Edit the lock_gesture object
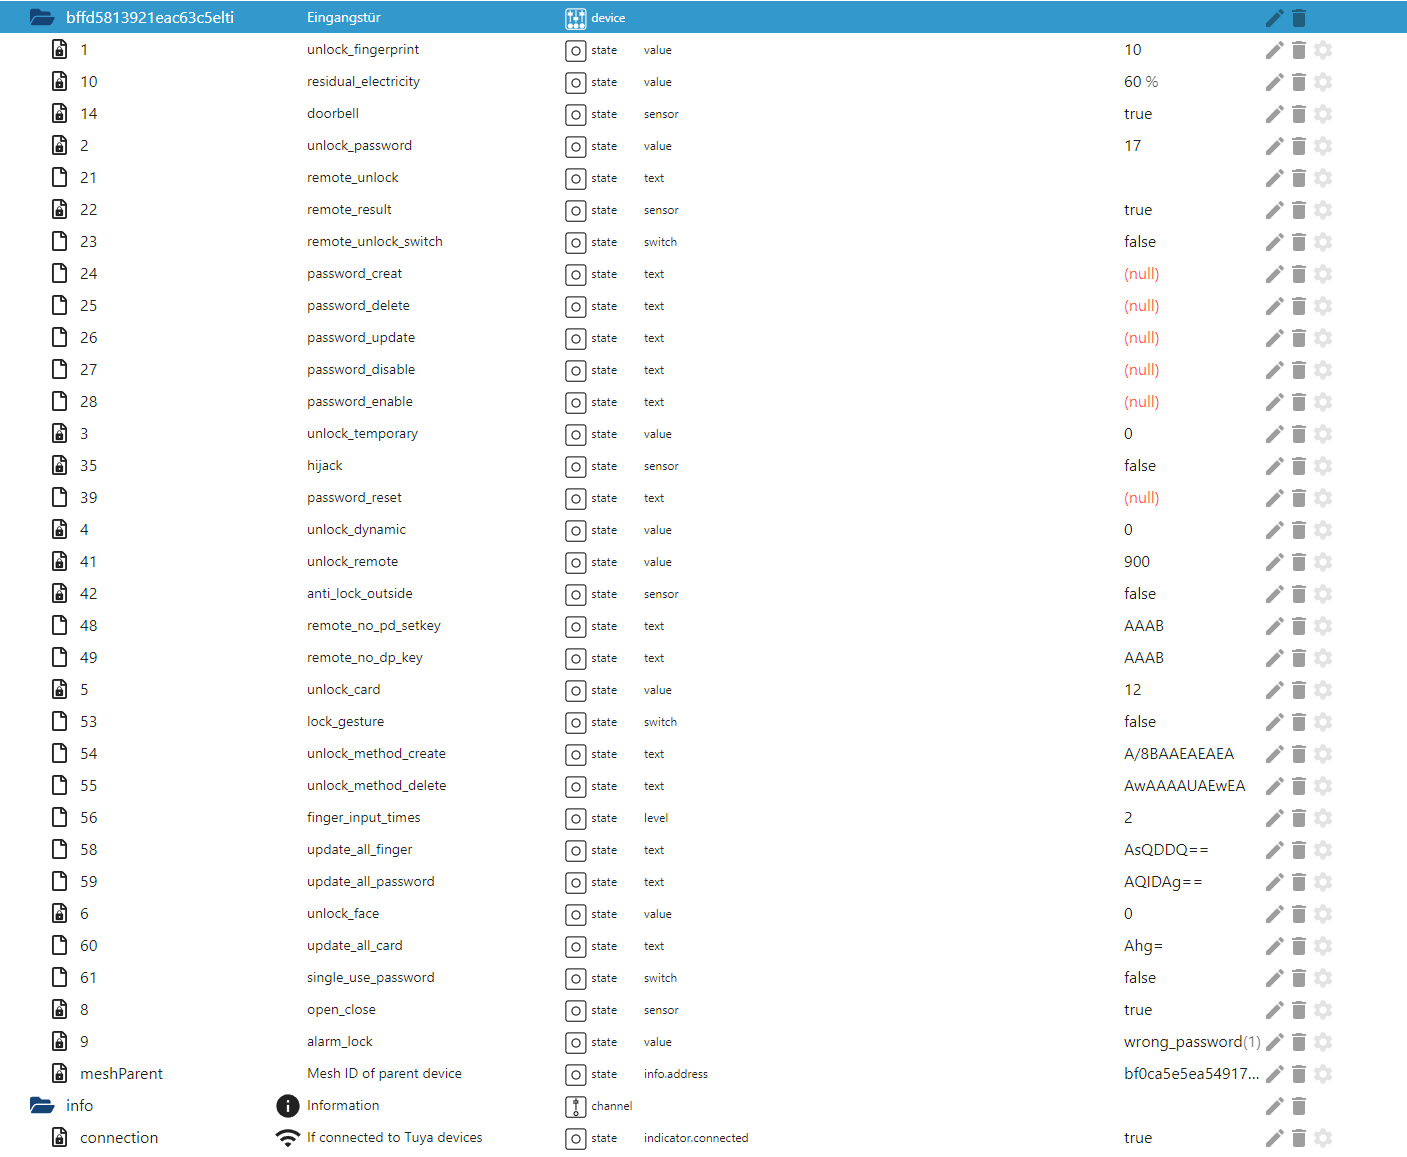This screenshot has height=1157, width=1407. (1274, 722)
